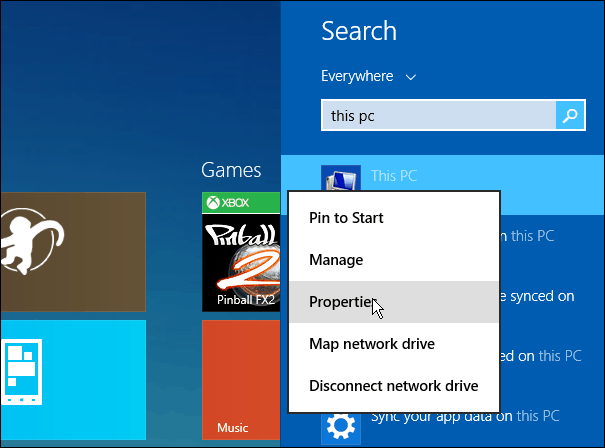This screenshot has height=448, width=605.
Task: Click the Games group heading
Action: tap(231, 170)
